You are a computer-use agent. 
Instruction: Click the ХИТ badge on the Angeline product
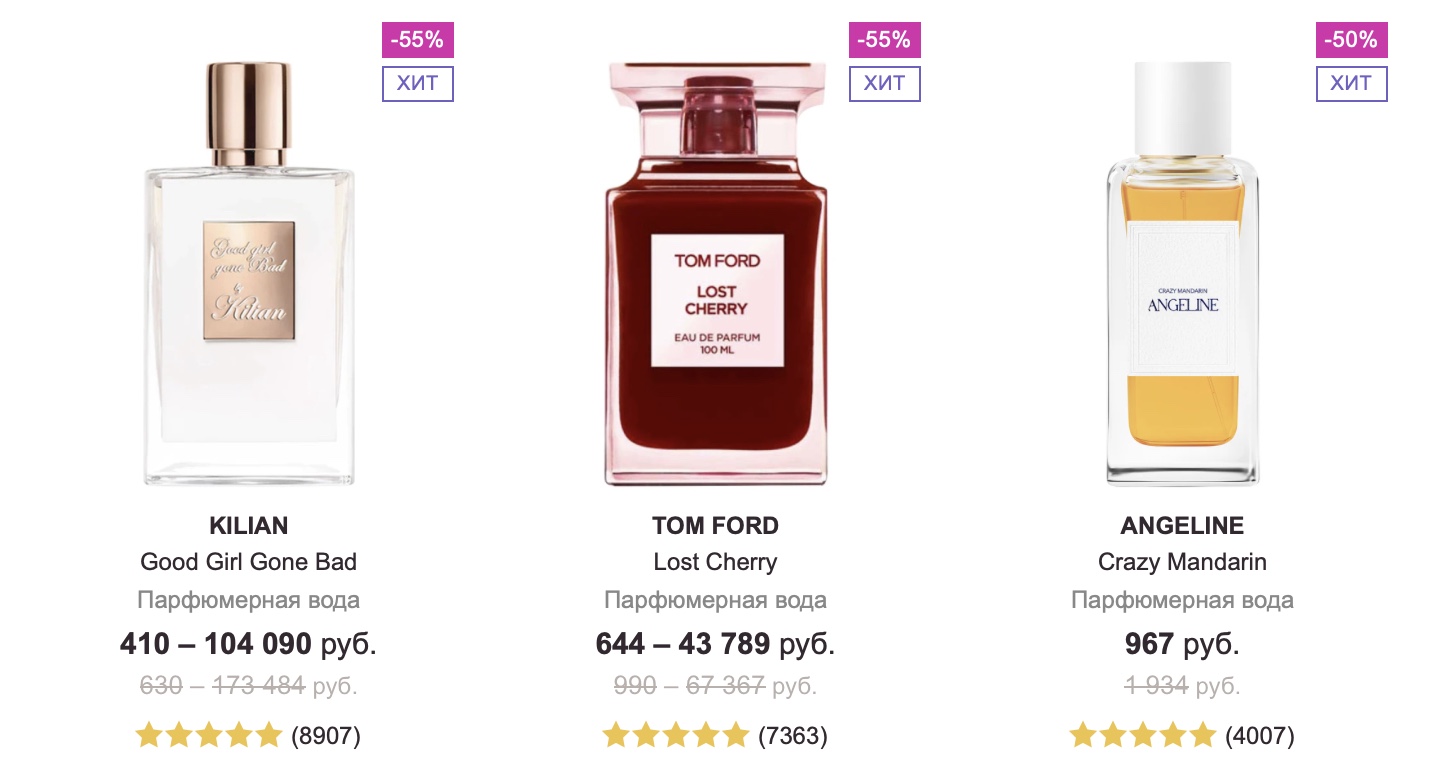pos(1352,84)
